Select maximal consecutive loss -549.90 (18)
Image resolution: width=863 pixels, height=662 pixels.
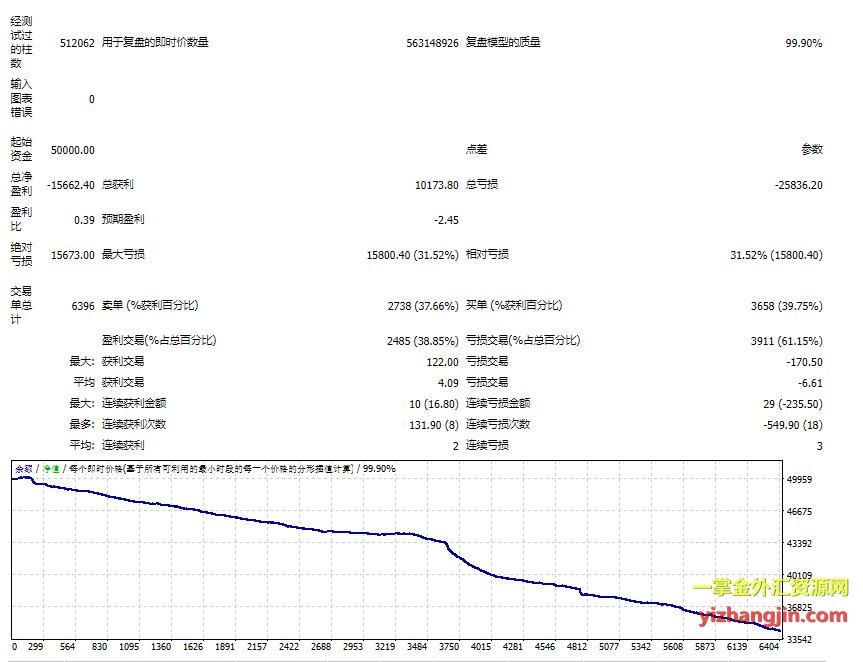click(793, 425)
